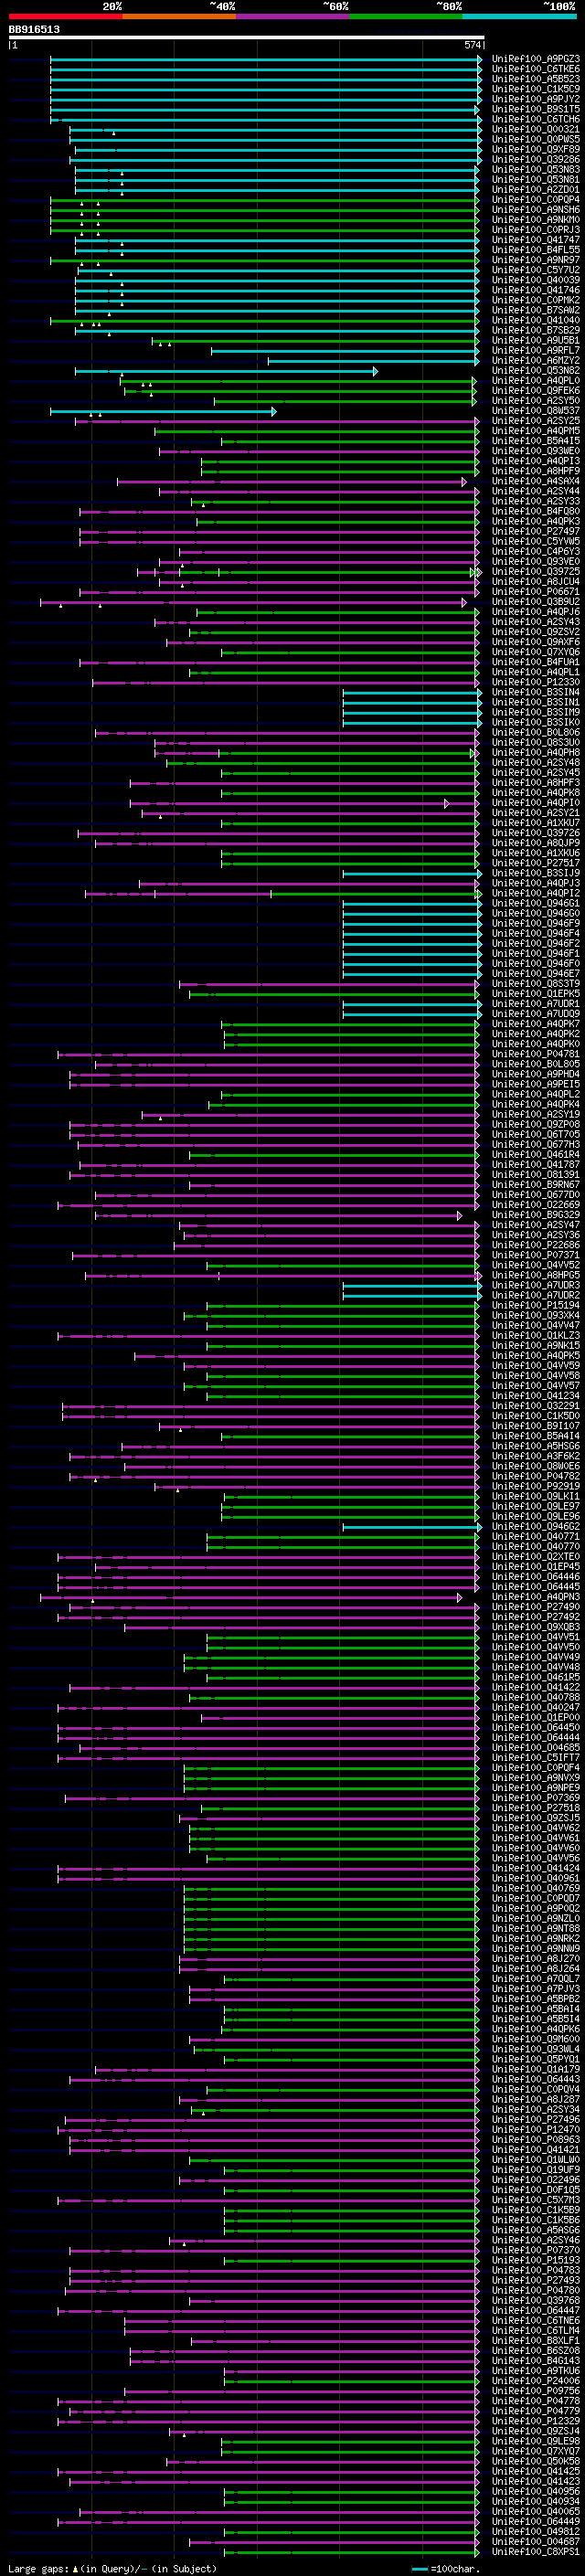Click the orange ~40% legend color bar
Screen dimensions: 585x2576
pos(179,16)
